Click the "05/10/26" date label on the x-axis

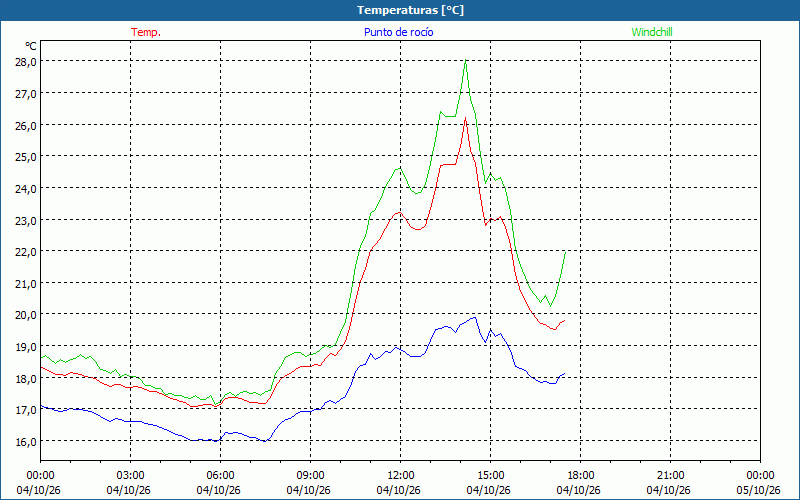coord(759,490)
